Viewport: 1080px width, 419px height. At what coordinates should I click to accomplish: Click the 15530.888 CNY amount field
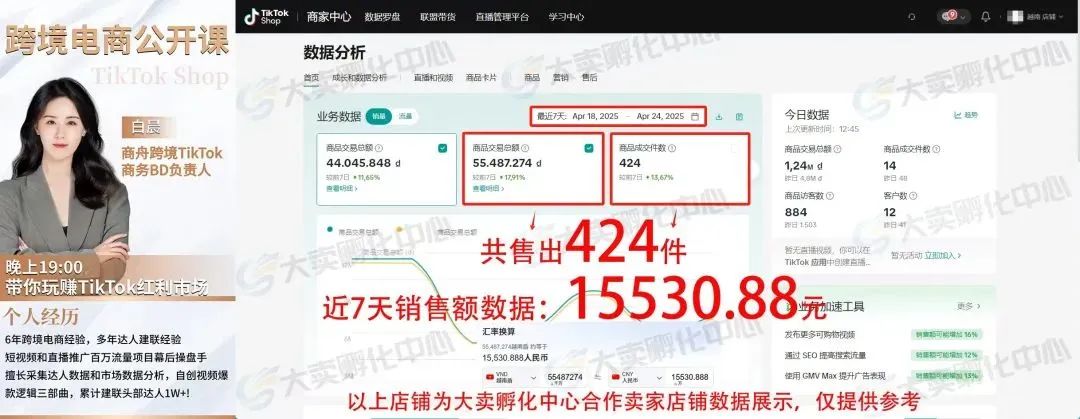coord(691,378)
